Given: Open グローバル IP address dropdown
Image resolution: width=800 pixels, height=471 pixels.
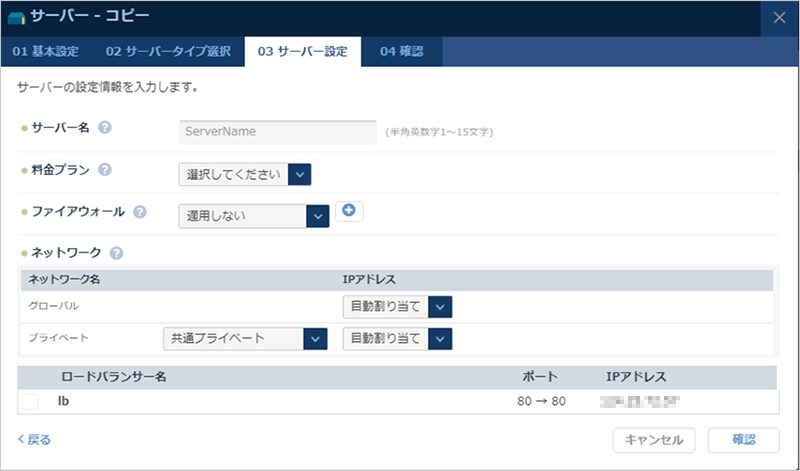Looking at the screenshot, I should coord(397,307).
